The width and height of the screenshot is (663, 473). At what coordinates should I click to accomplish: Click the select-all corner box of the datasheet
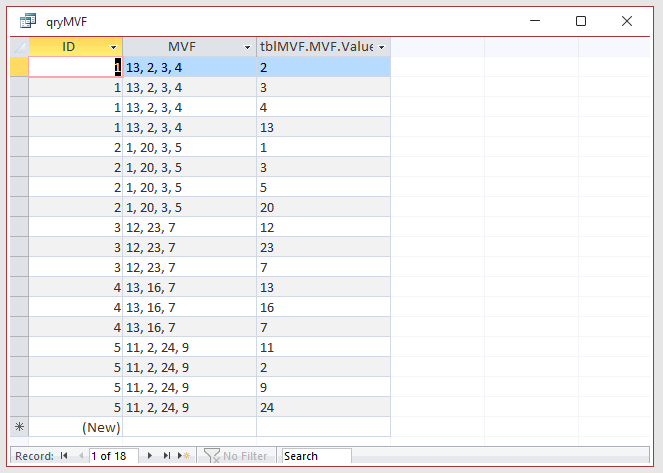[x=19, y=46]
